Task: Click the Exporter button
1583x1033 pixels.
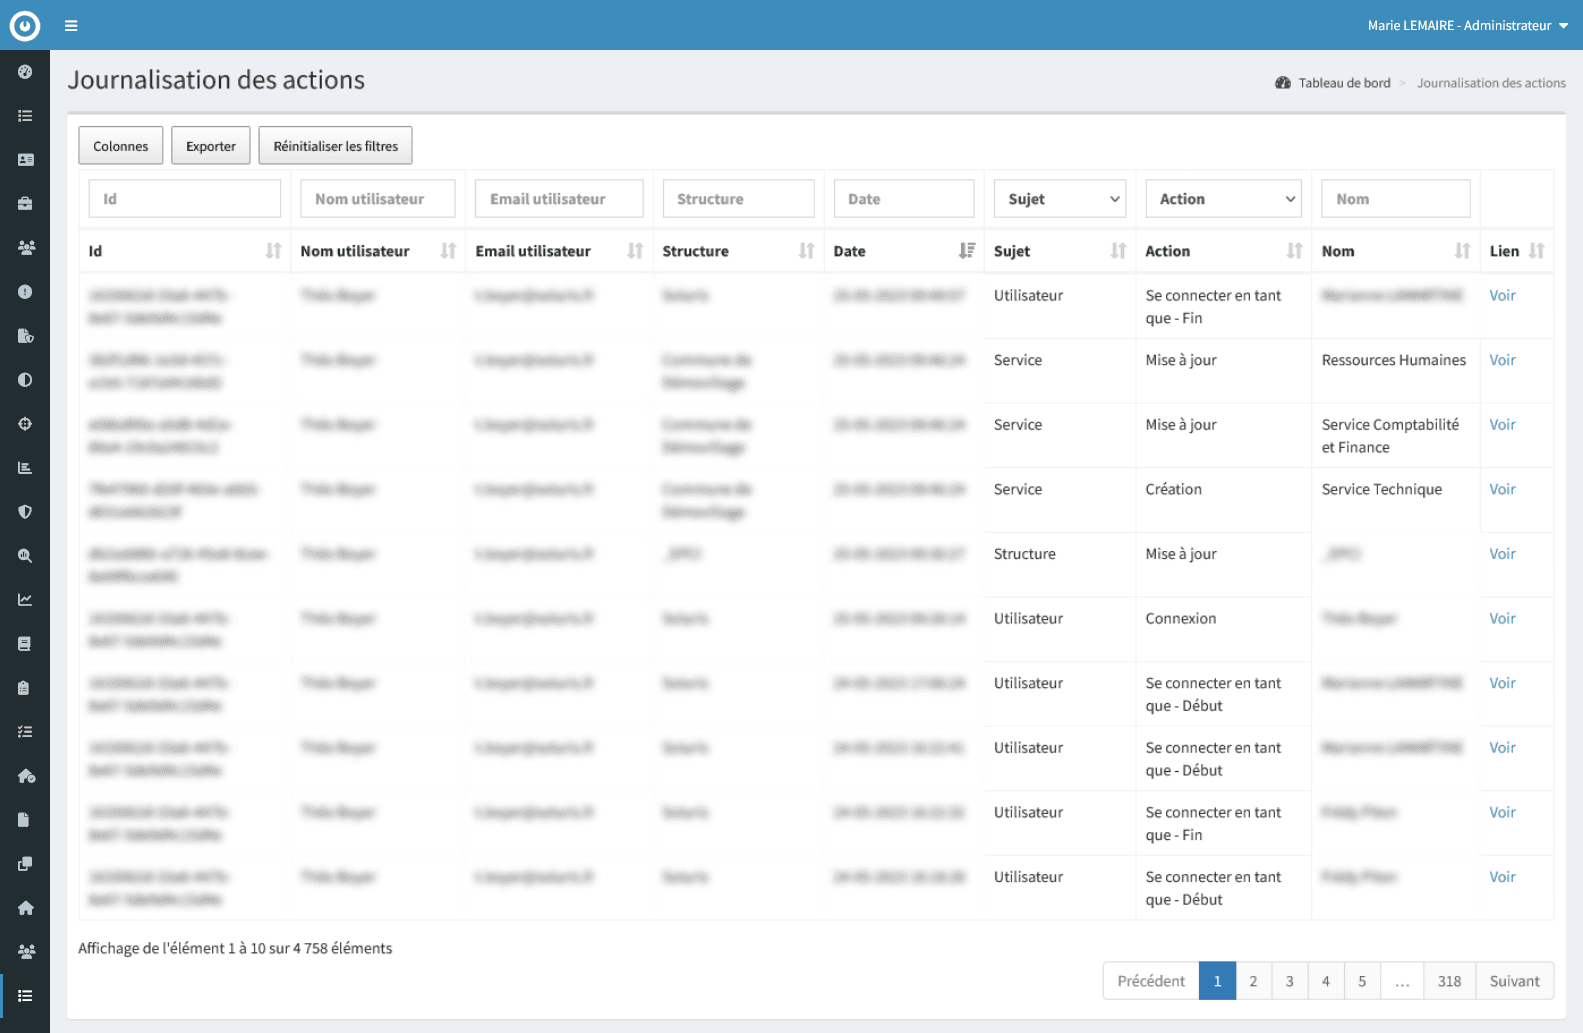Action: (x=211, y=146)
